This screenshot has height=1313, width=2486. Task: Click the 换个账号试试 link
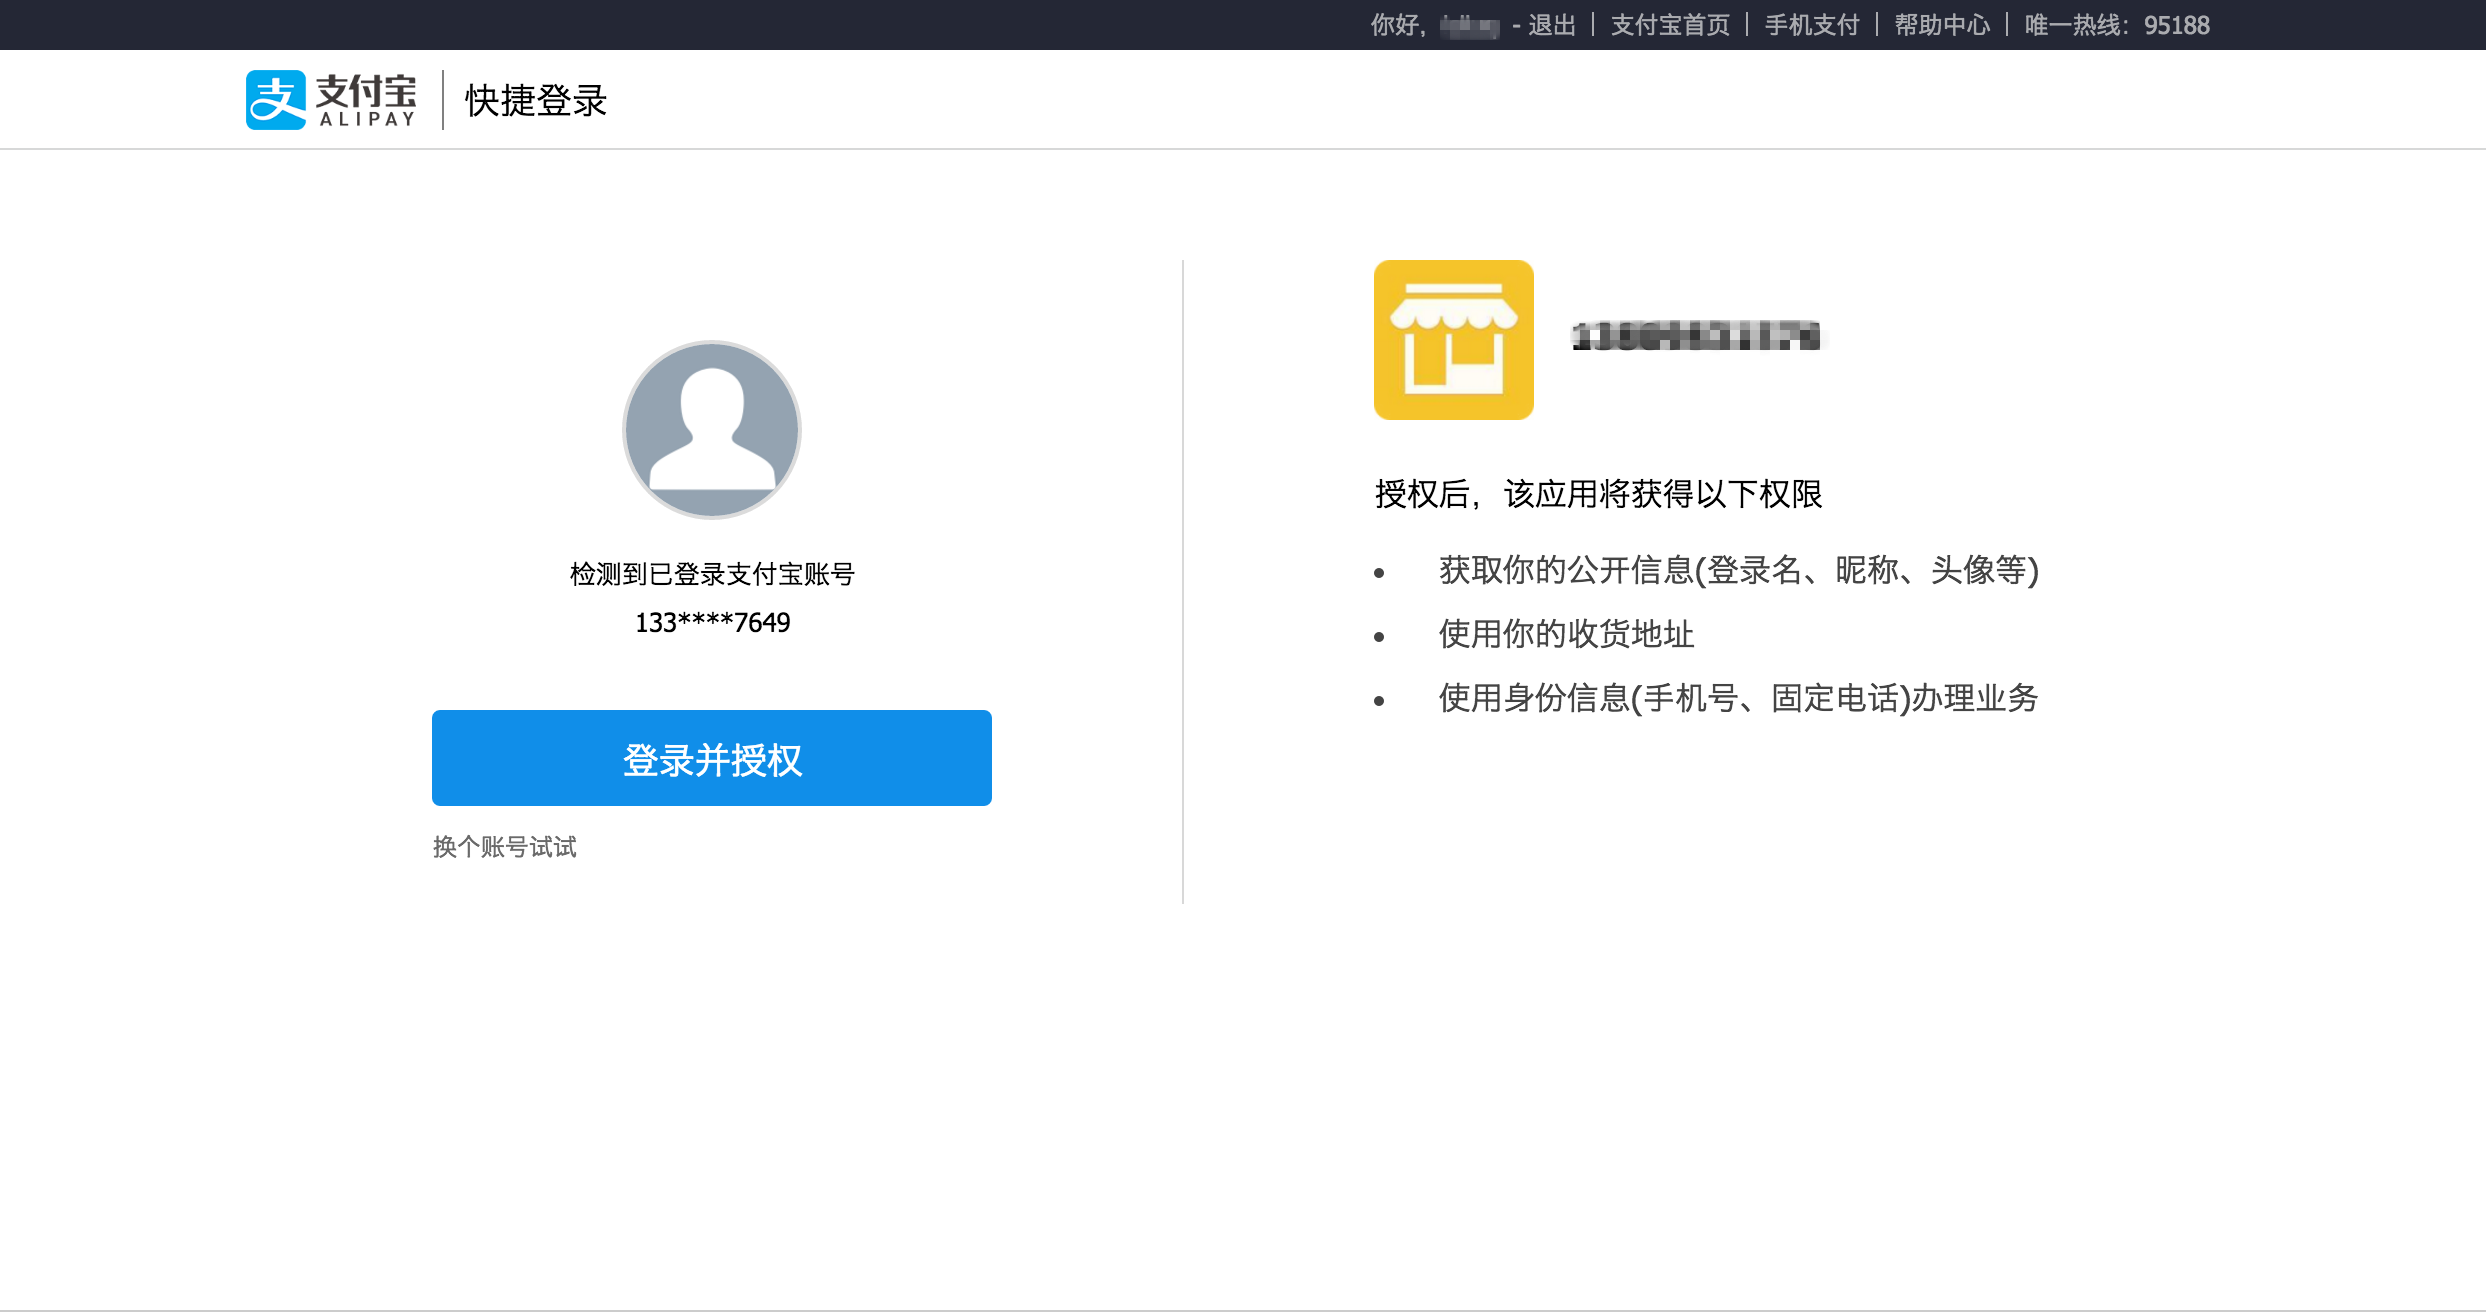coord(504,847)
